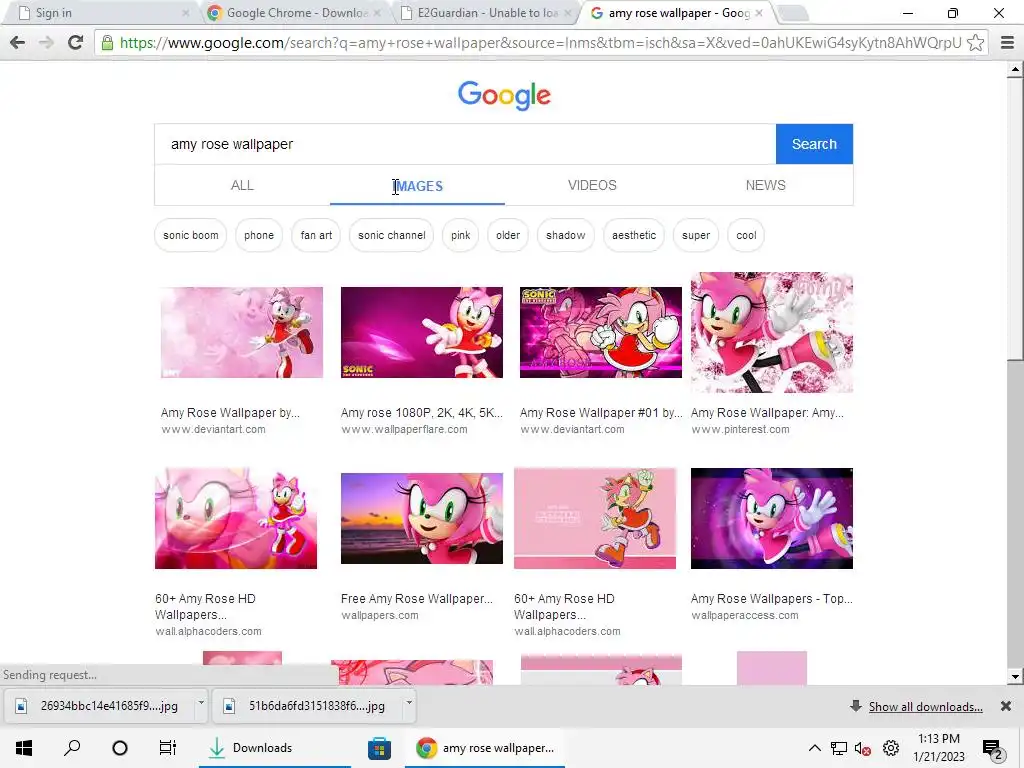Click in the Google search box
The width and height of the screenshot is (1024, 768).
(x=465, y=144)
